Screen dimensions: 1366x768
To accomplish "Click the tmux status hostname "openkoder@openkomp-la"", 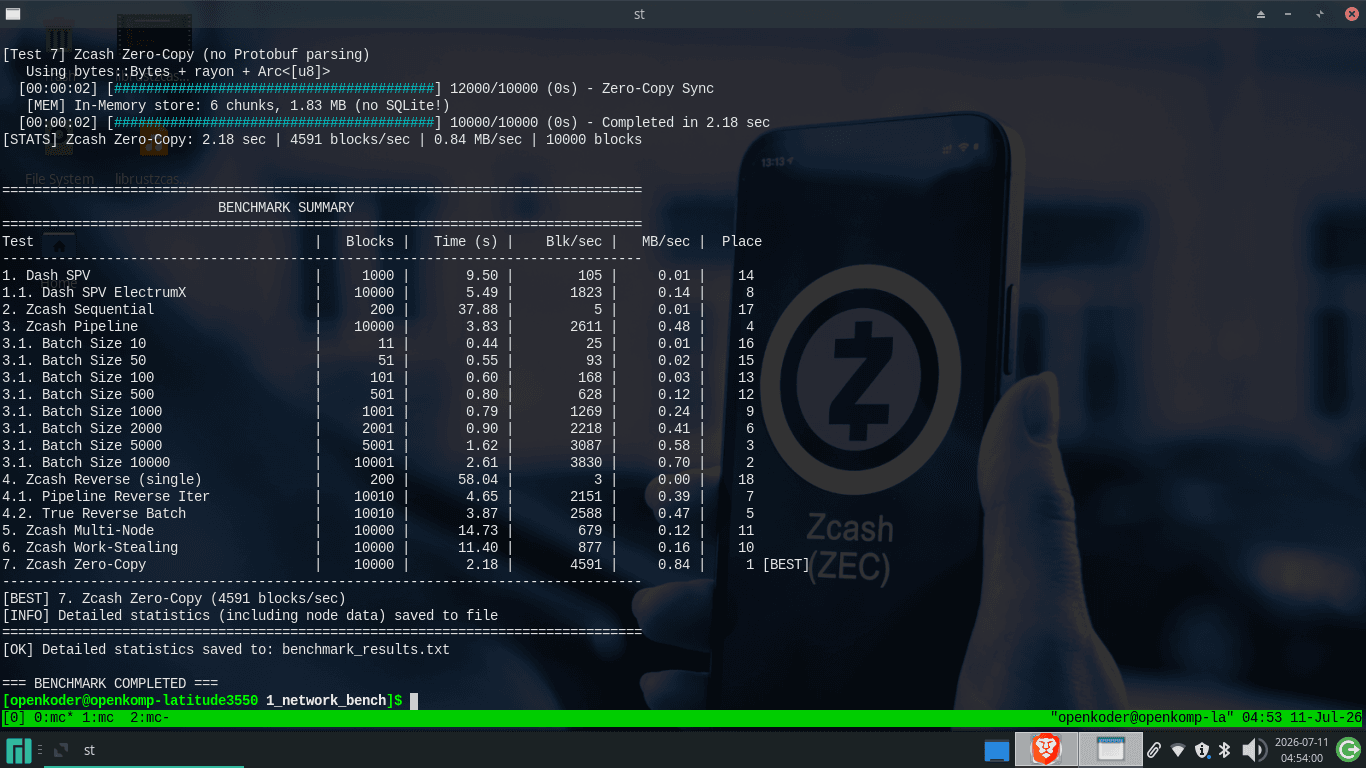I will (1142, 718).
